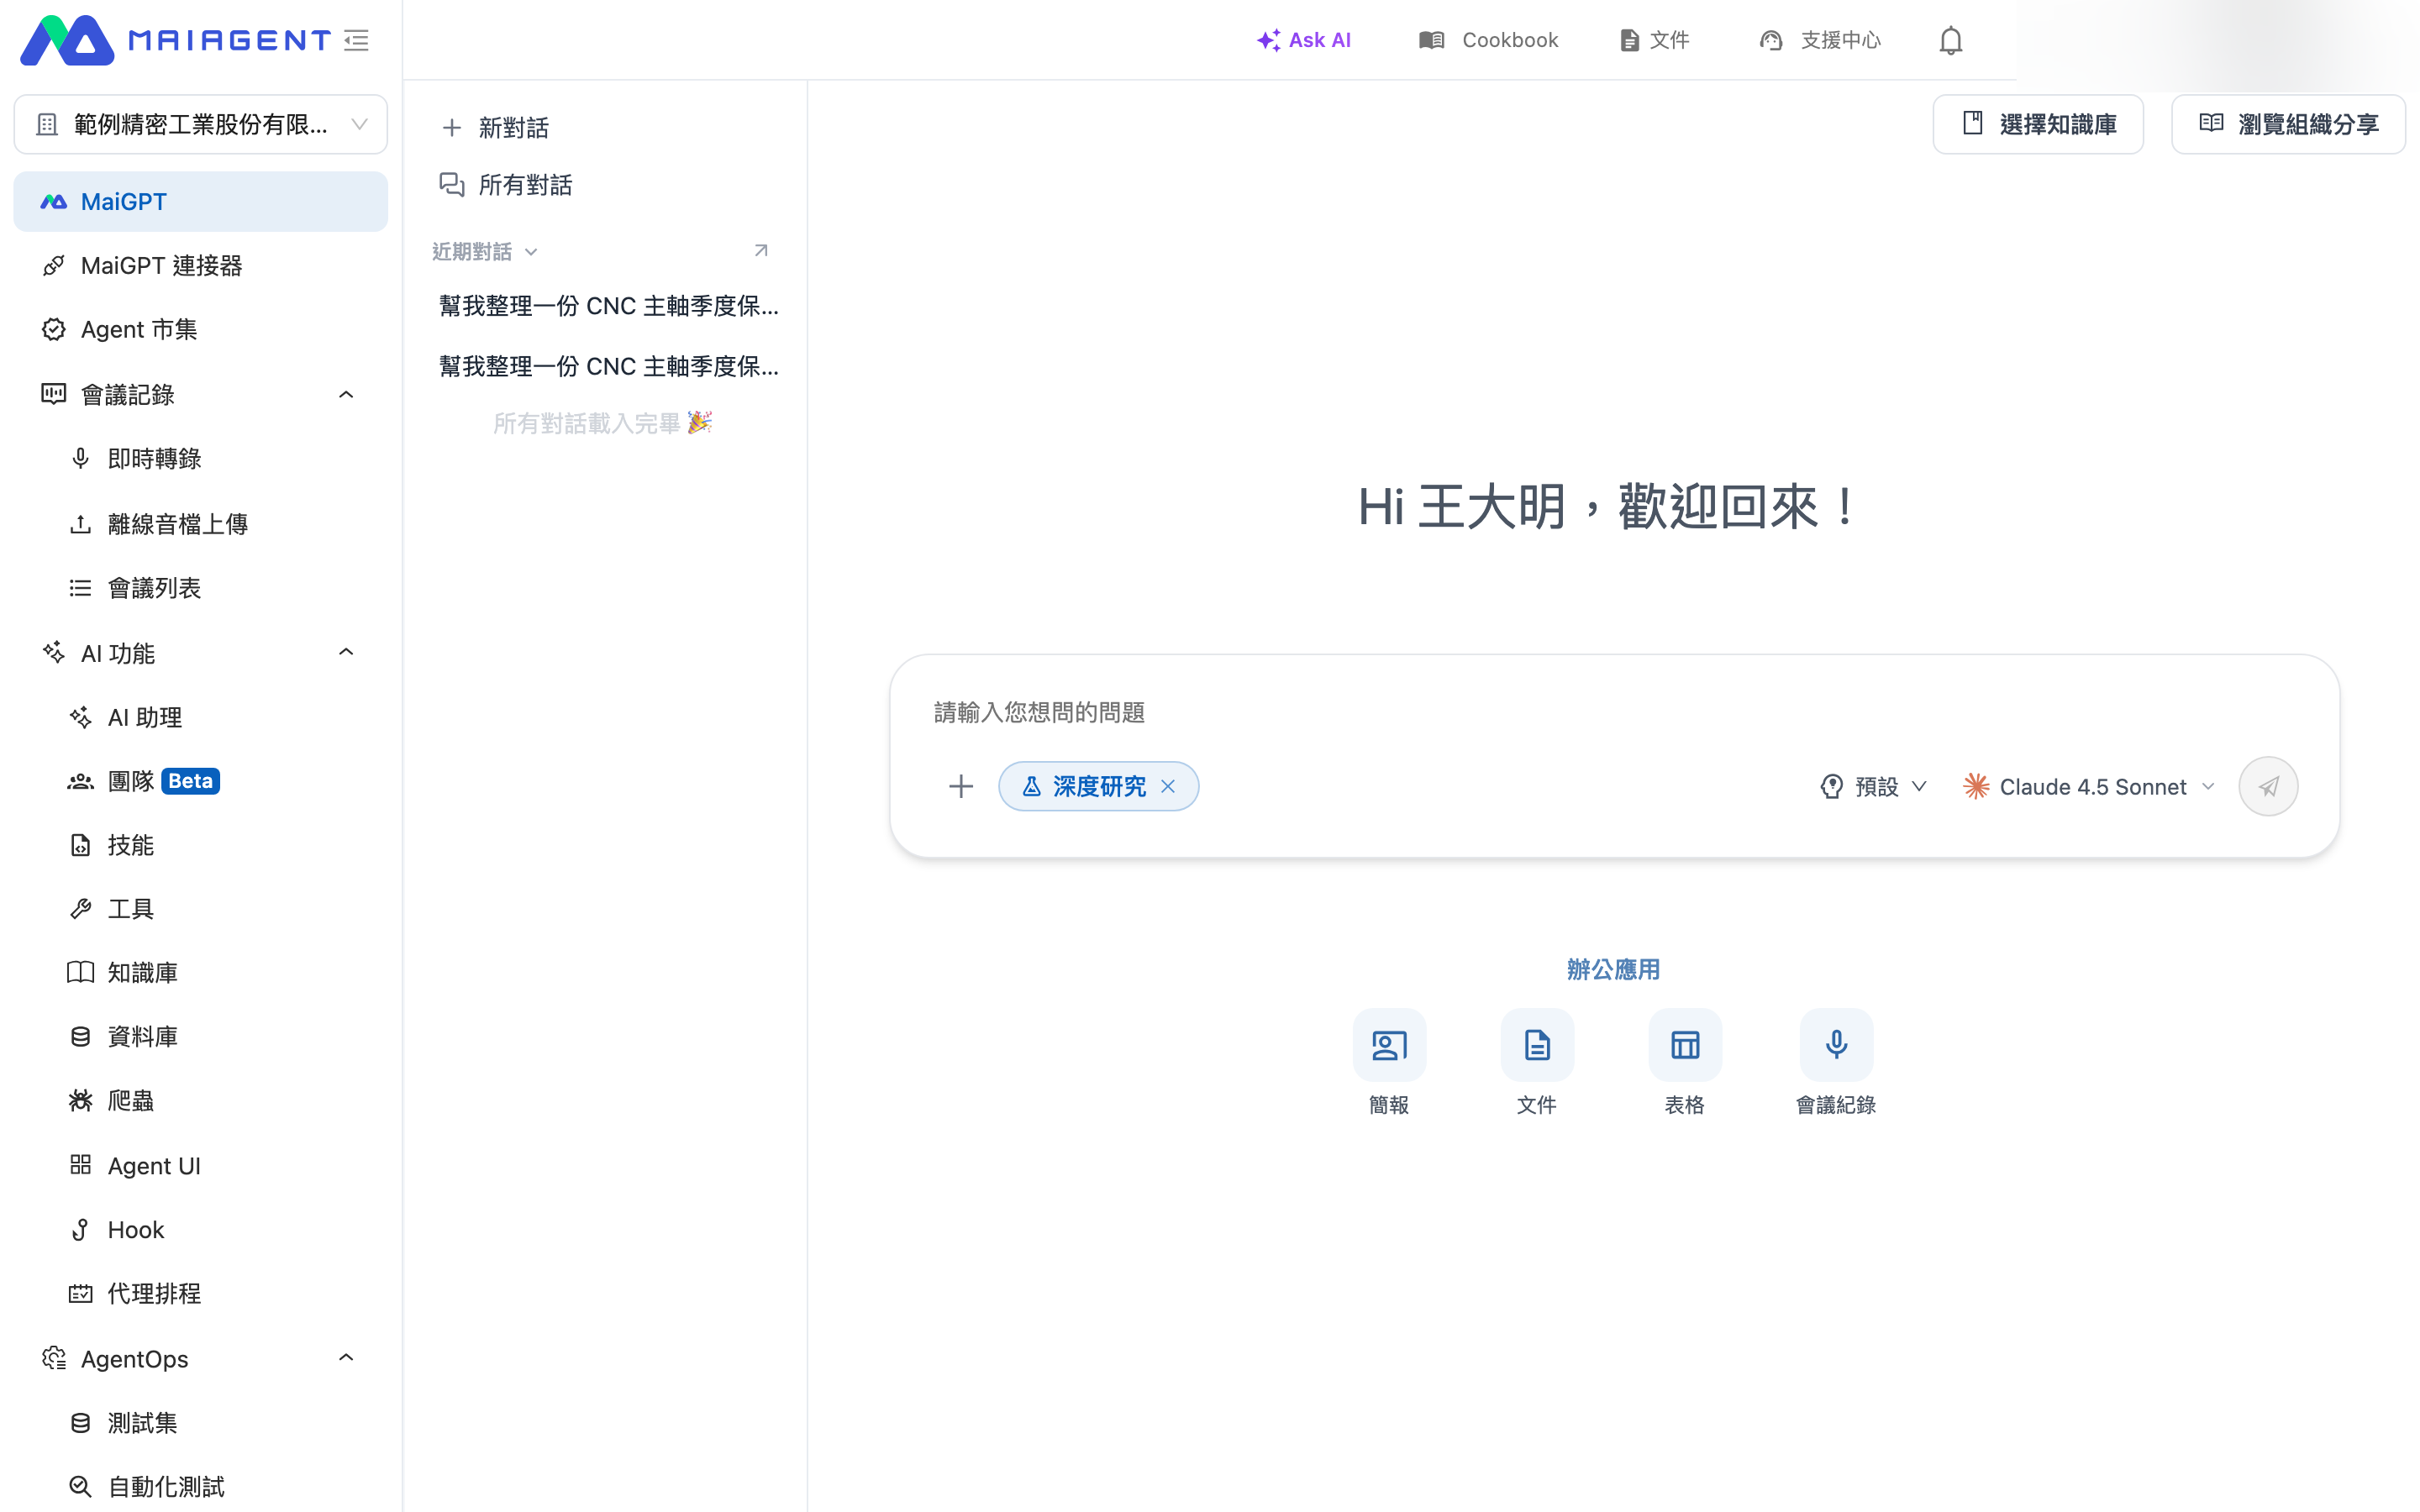Click the send message paper-plane button
This screenshot has width=2420, height=1512.
pyautogui.click(x=2267, y=786)
